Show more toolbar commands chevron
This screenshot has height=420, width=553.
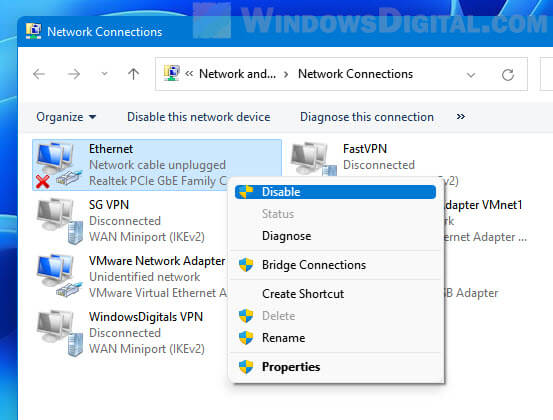461,116
